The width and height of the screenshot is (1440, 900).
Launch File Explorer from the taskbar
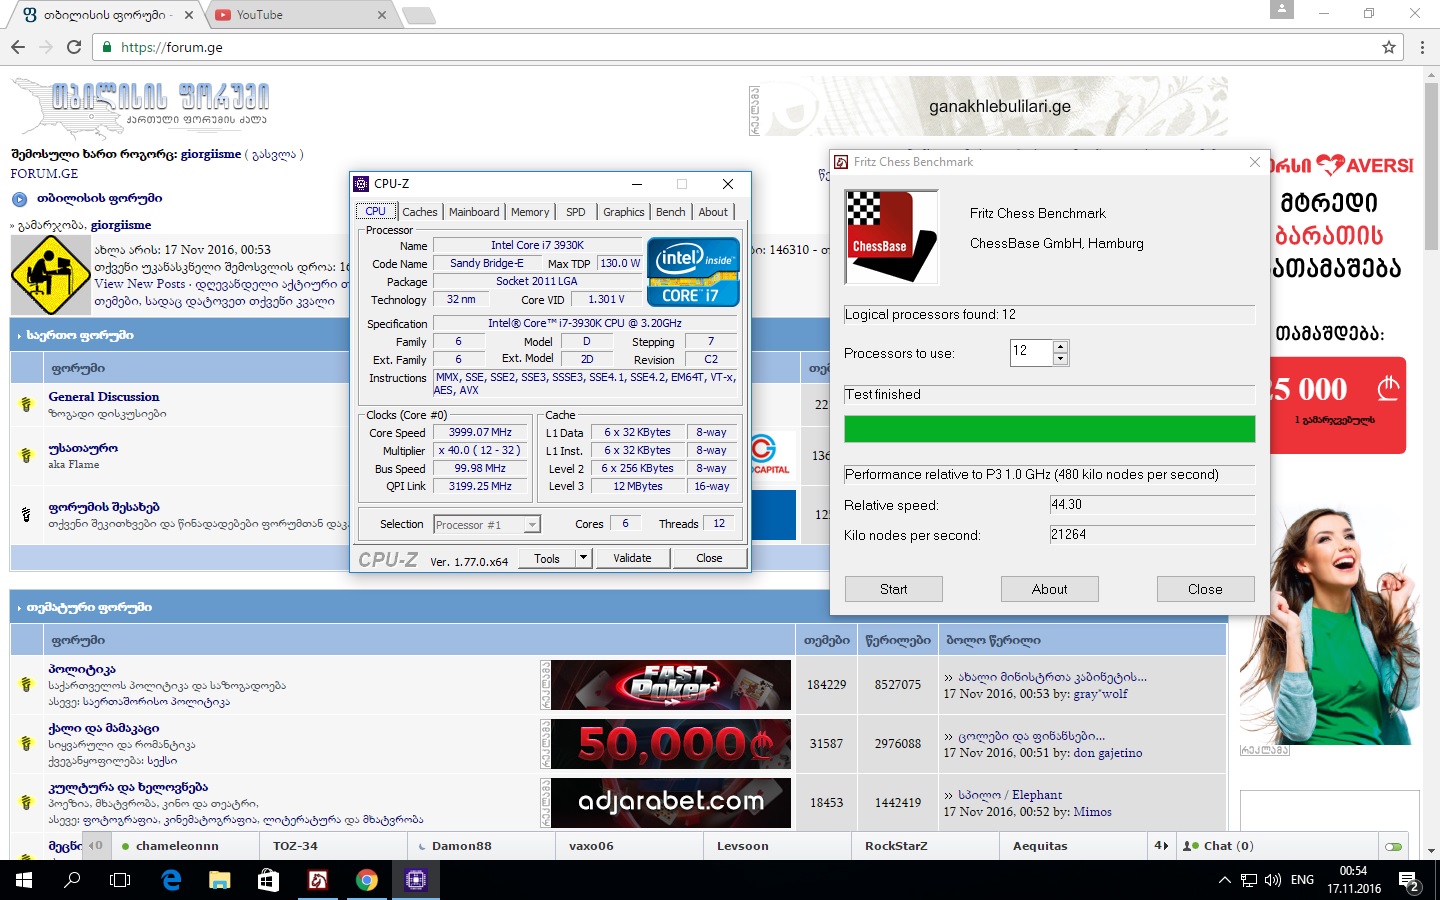pos(220,880)
